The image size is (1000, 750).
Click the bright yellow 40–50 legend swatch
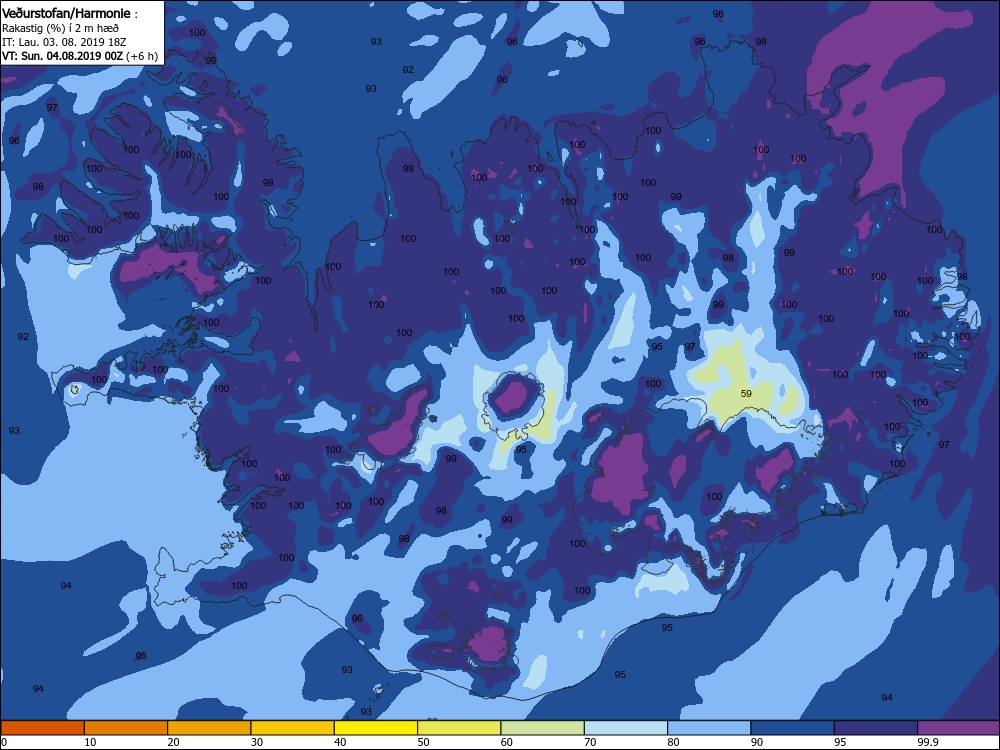coord(376,728)
